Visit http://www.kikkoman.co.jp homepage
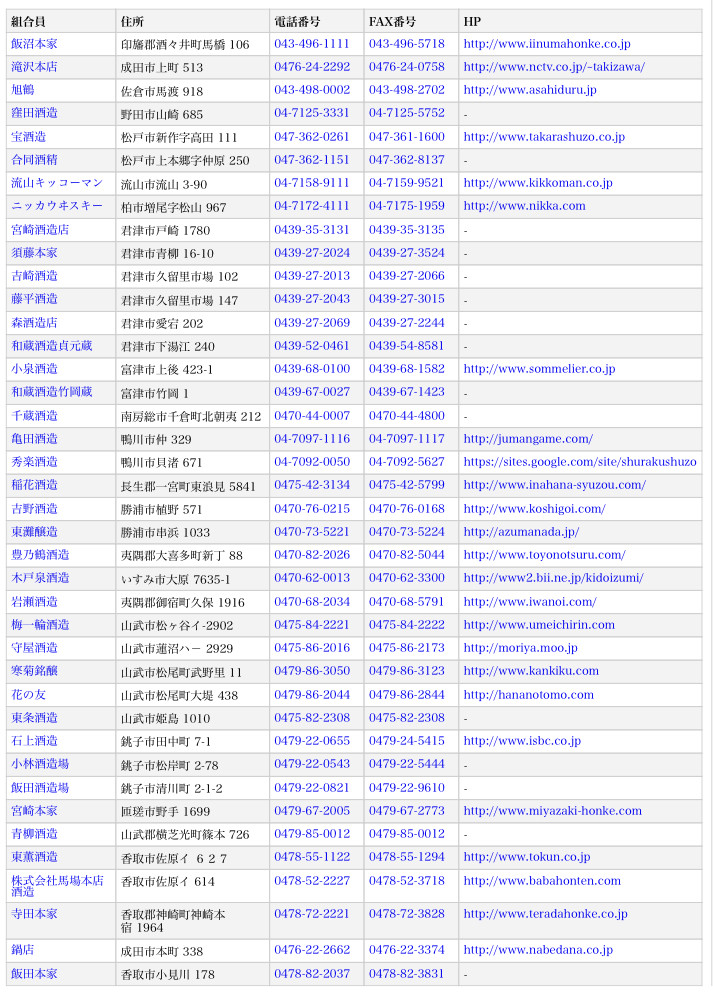The width and height of the screenshot is (713, 992). click(x=538, y=183)
